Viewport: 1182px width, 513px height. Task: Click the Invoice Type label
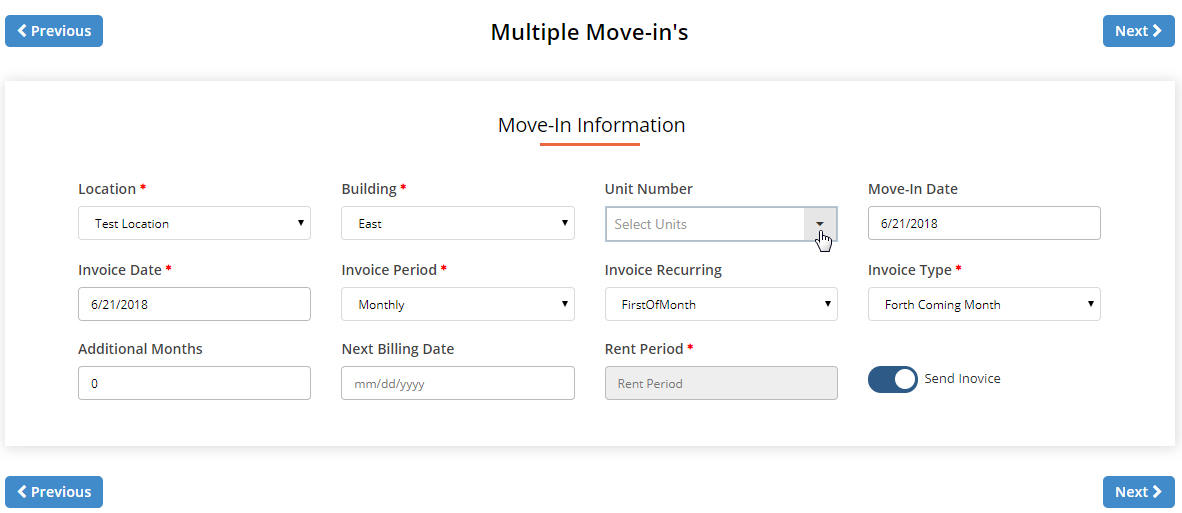tap(910, 270)
